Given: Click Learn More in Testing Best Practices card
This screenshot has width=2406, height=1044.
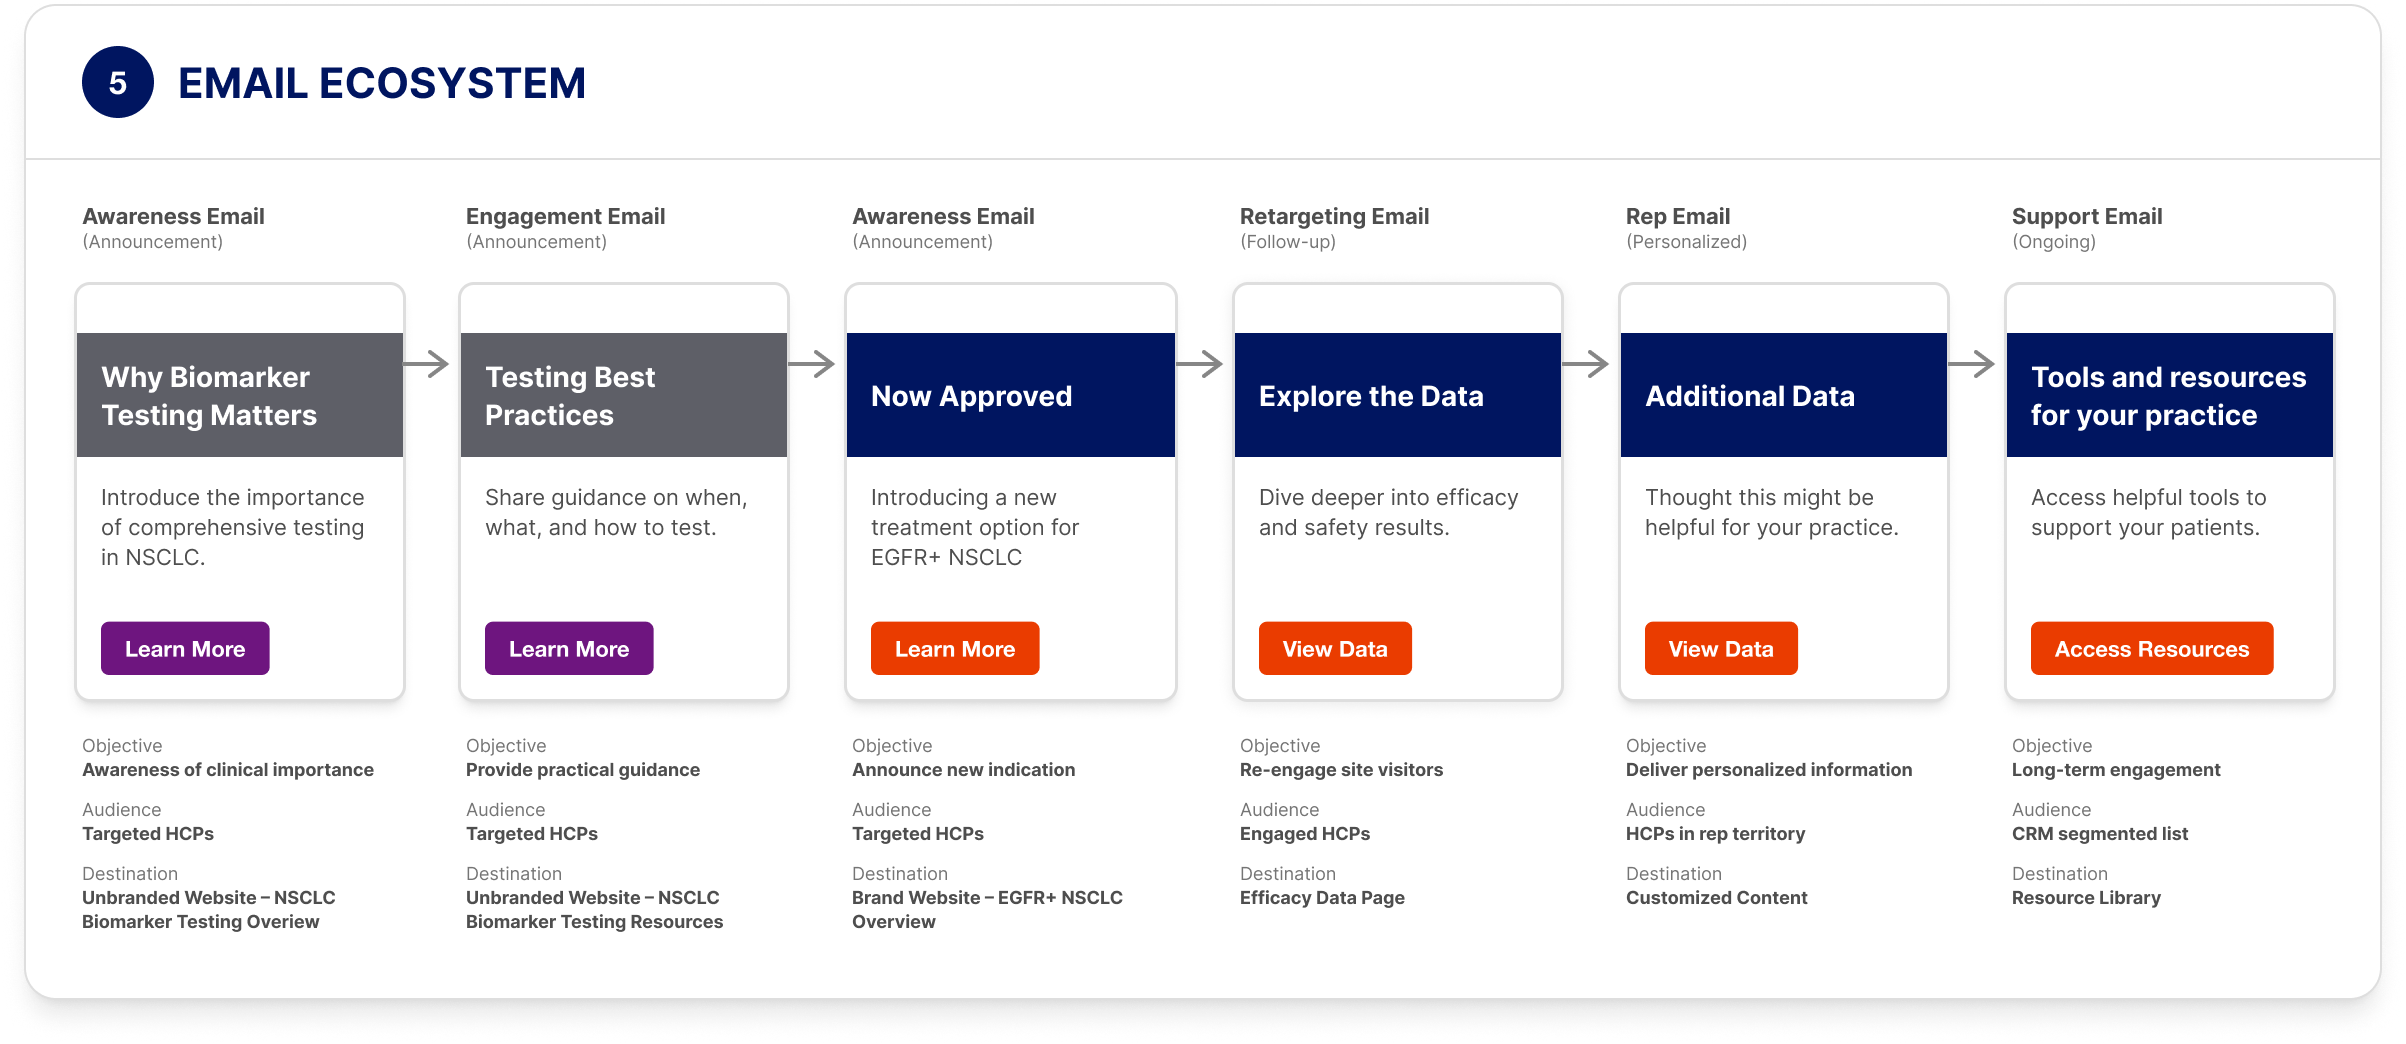Looking at the screenshot, I should click(569, 648).
